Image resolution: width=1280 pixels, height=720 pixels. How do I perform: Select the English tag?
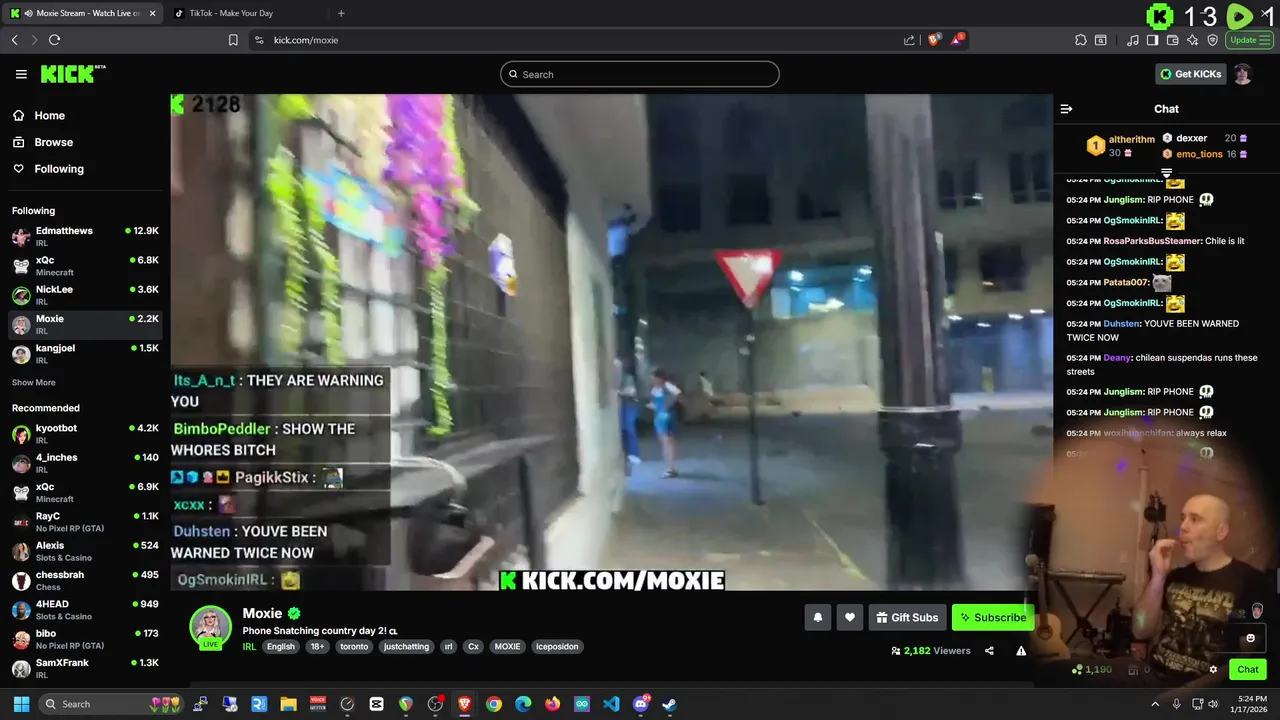[281, 647]
